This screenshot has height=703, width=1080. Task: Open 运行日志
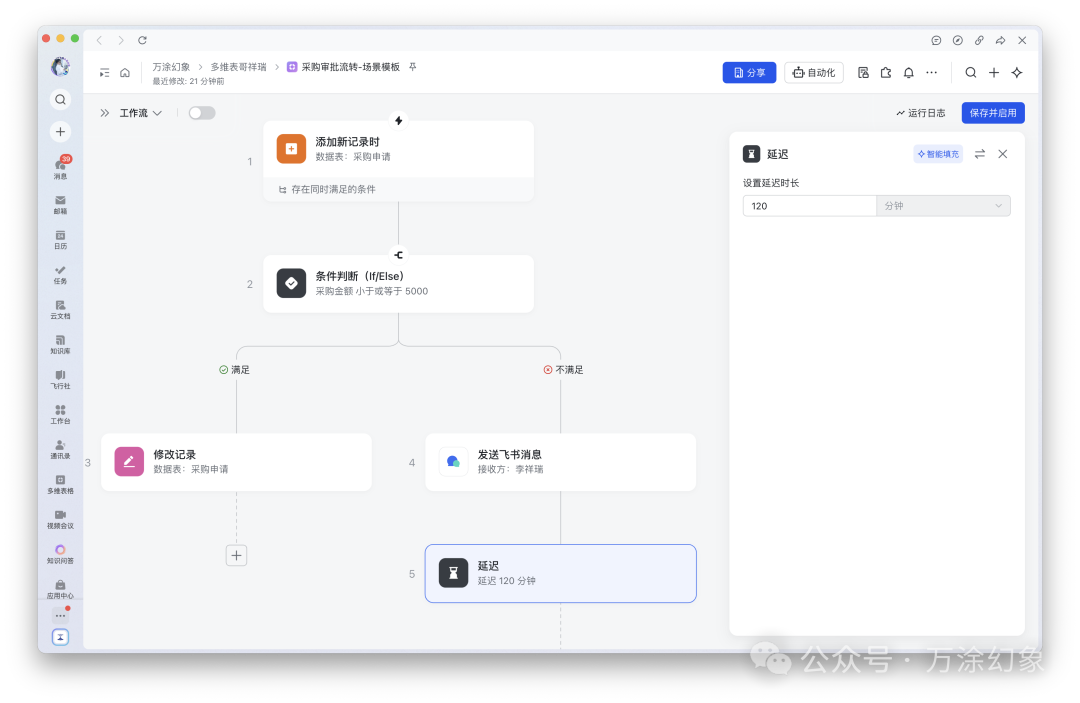pyautogui.click(x=921, y=112)
